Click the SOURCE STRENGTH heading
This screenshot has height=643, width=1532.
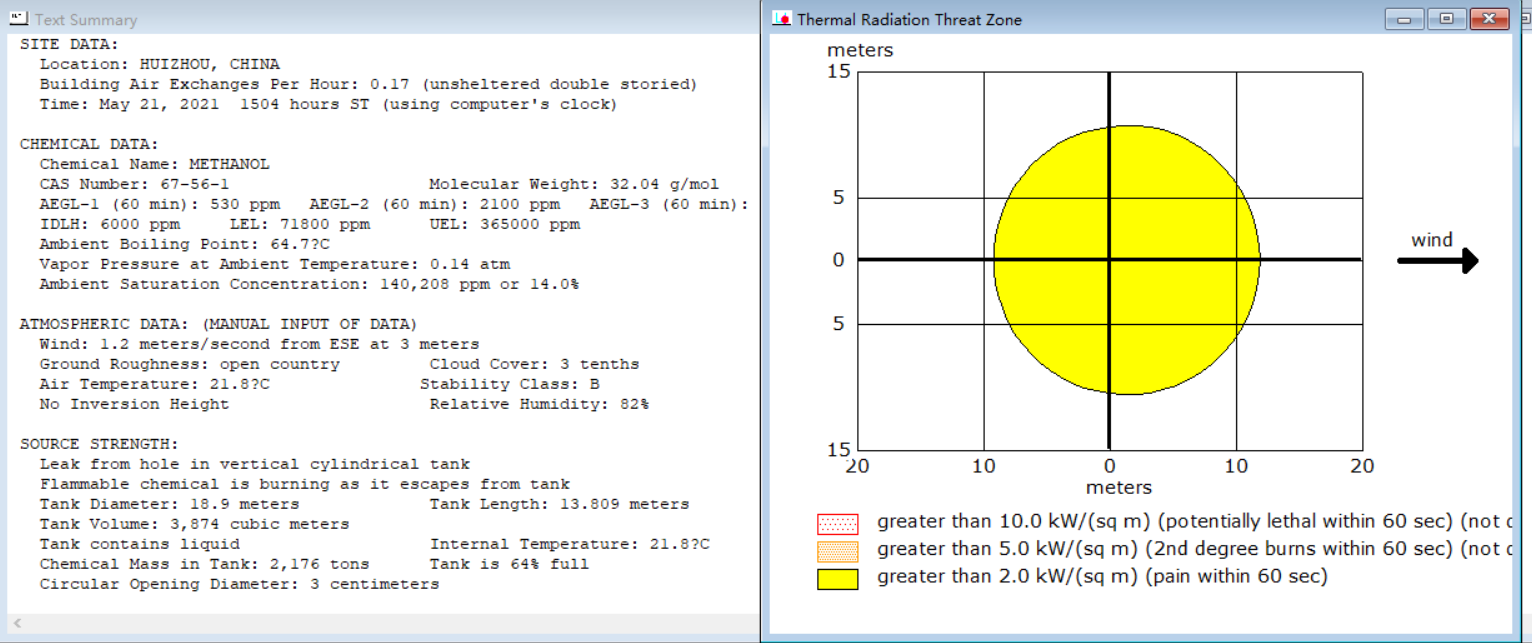[x=99, y=444]
